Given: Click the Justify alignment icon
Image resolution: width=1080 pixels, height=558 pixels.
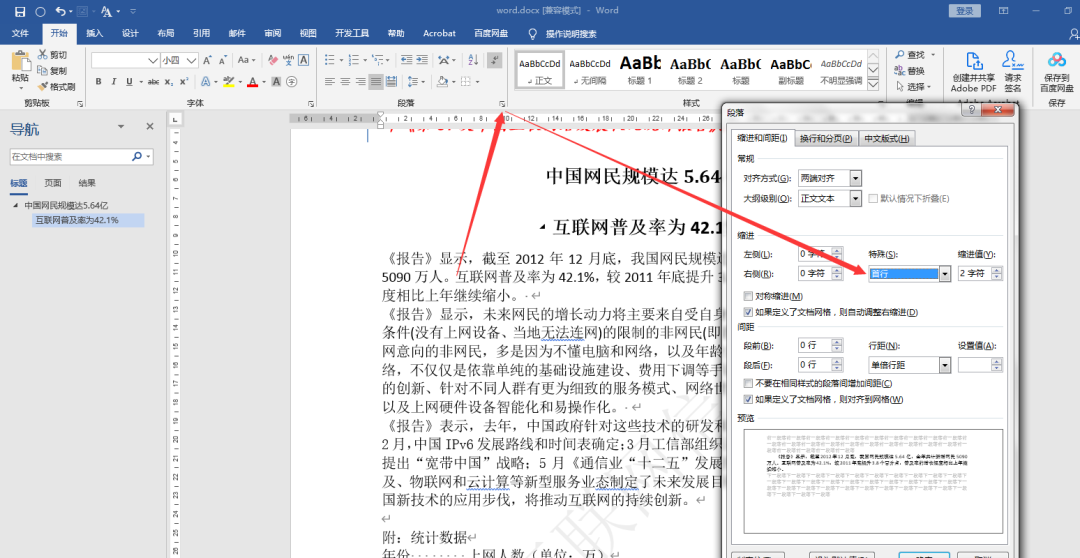Looking at the screenshot, I should pos(375,82).
